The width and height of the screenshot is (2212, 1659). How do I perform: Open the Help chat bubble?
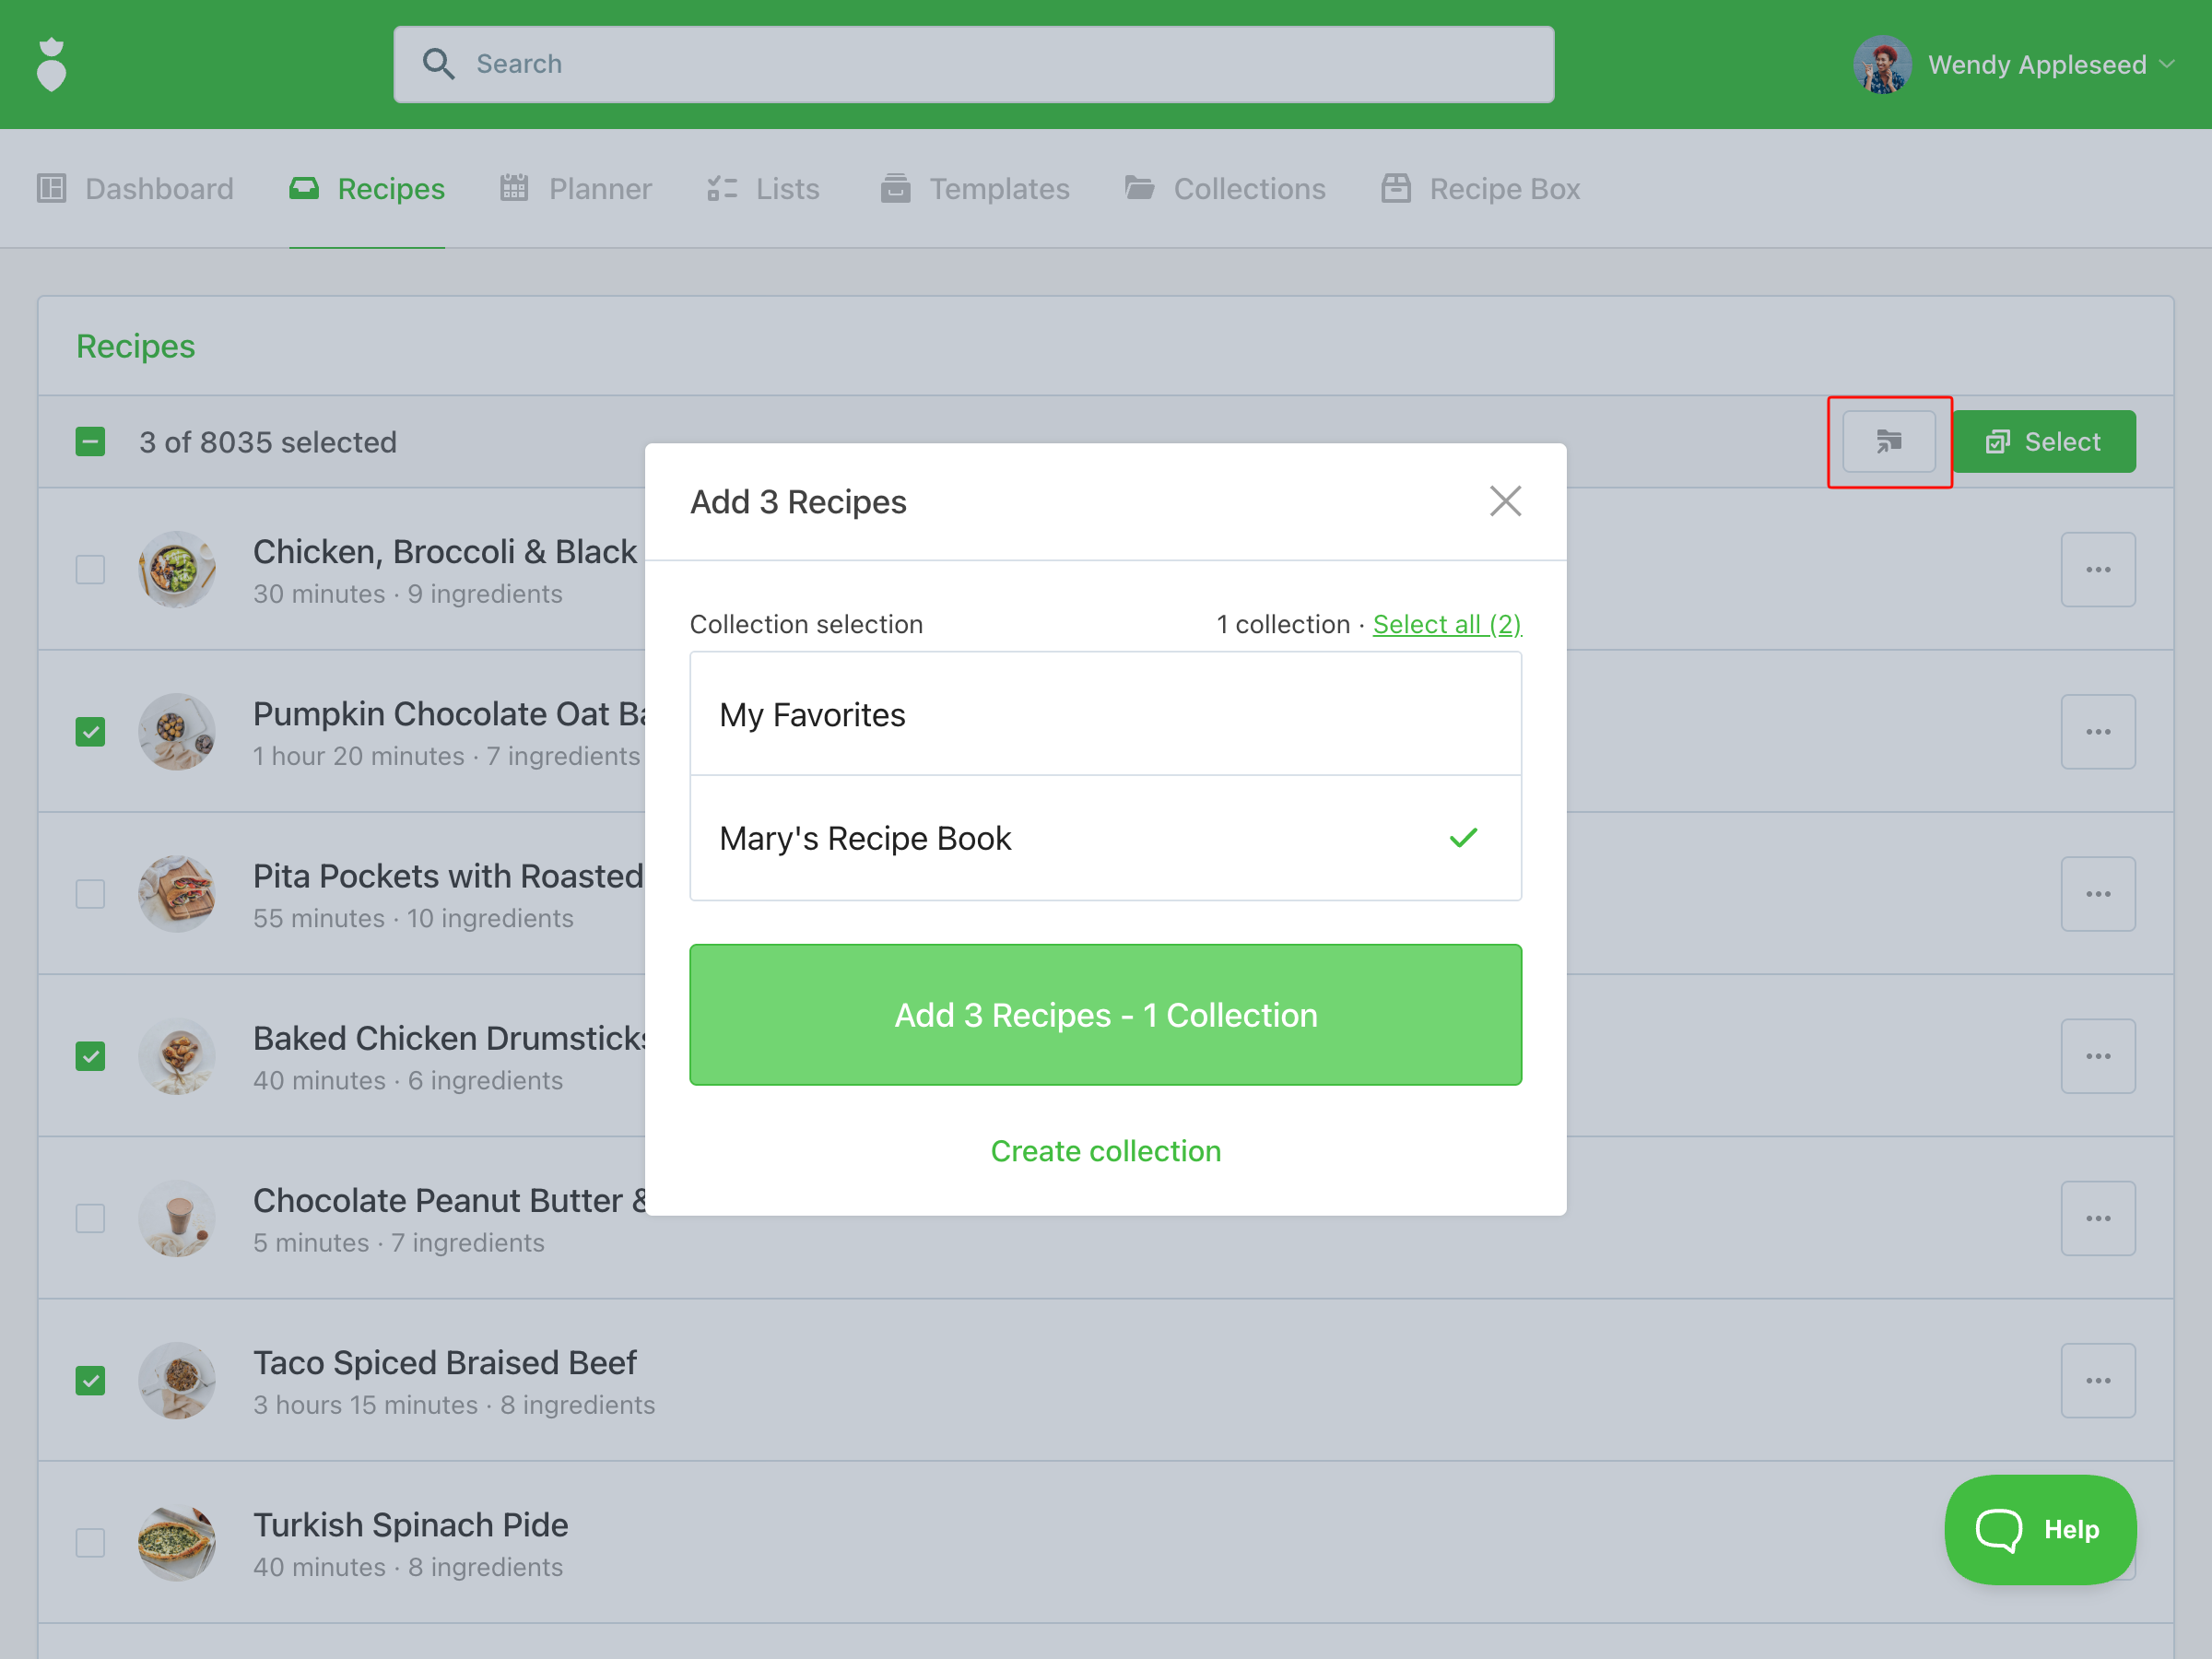(x=2039, y=1529)
